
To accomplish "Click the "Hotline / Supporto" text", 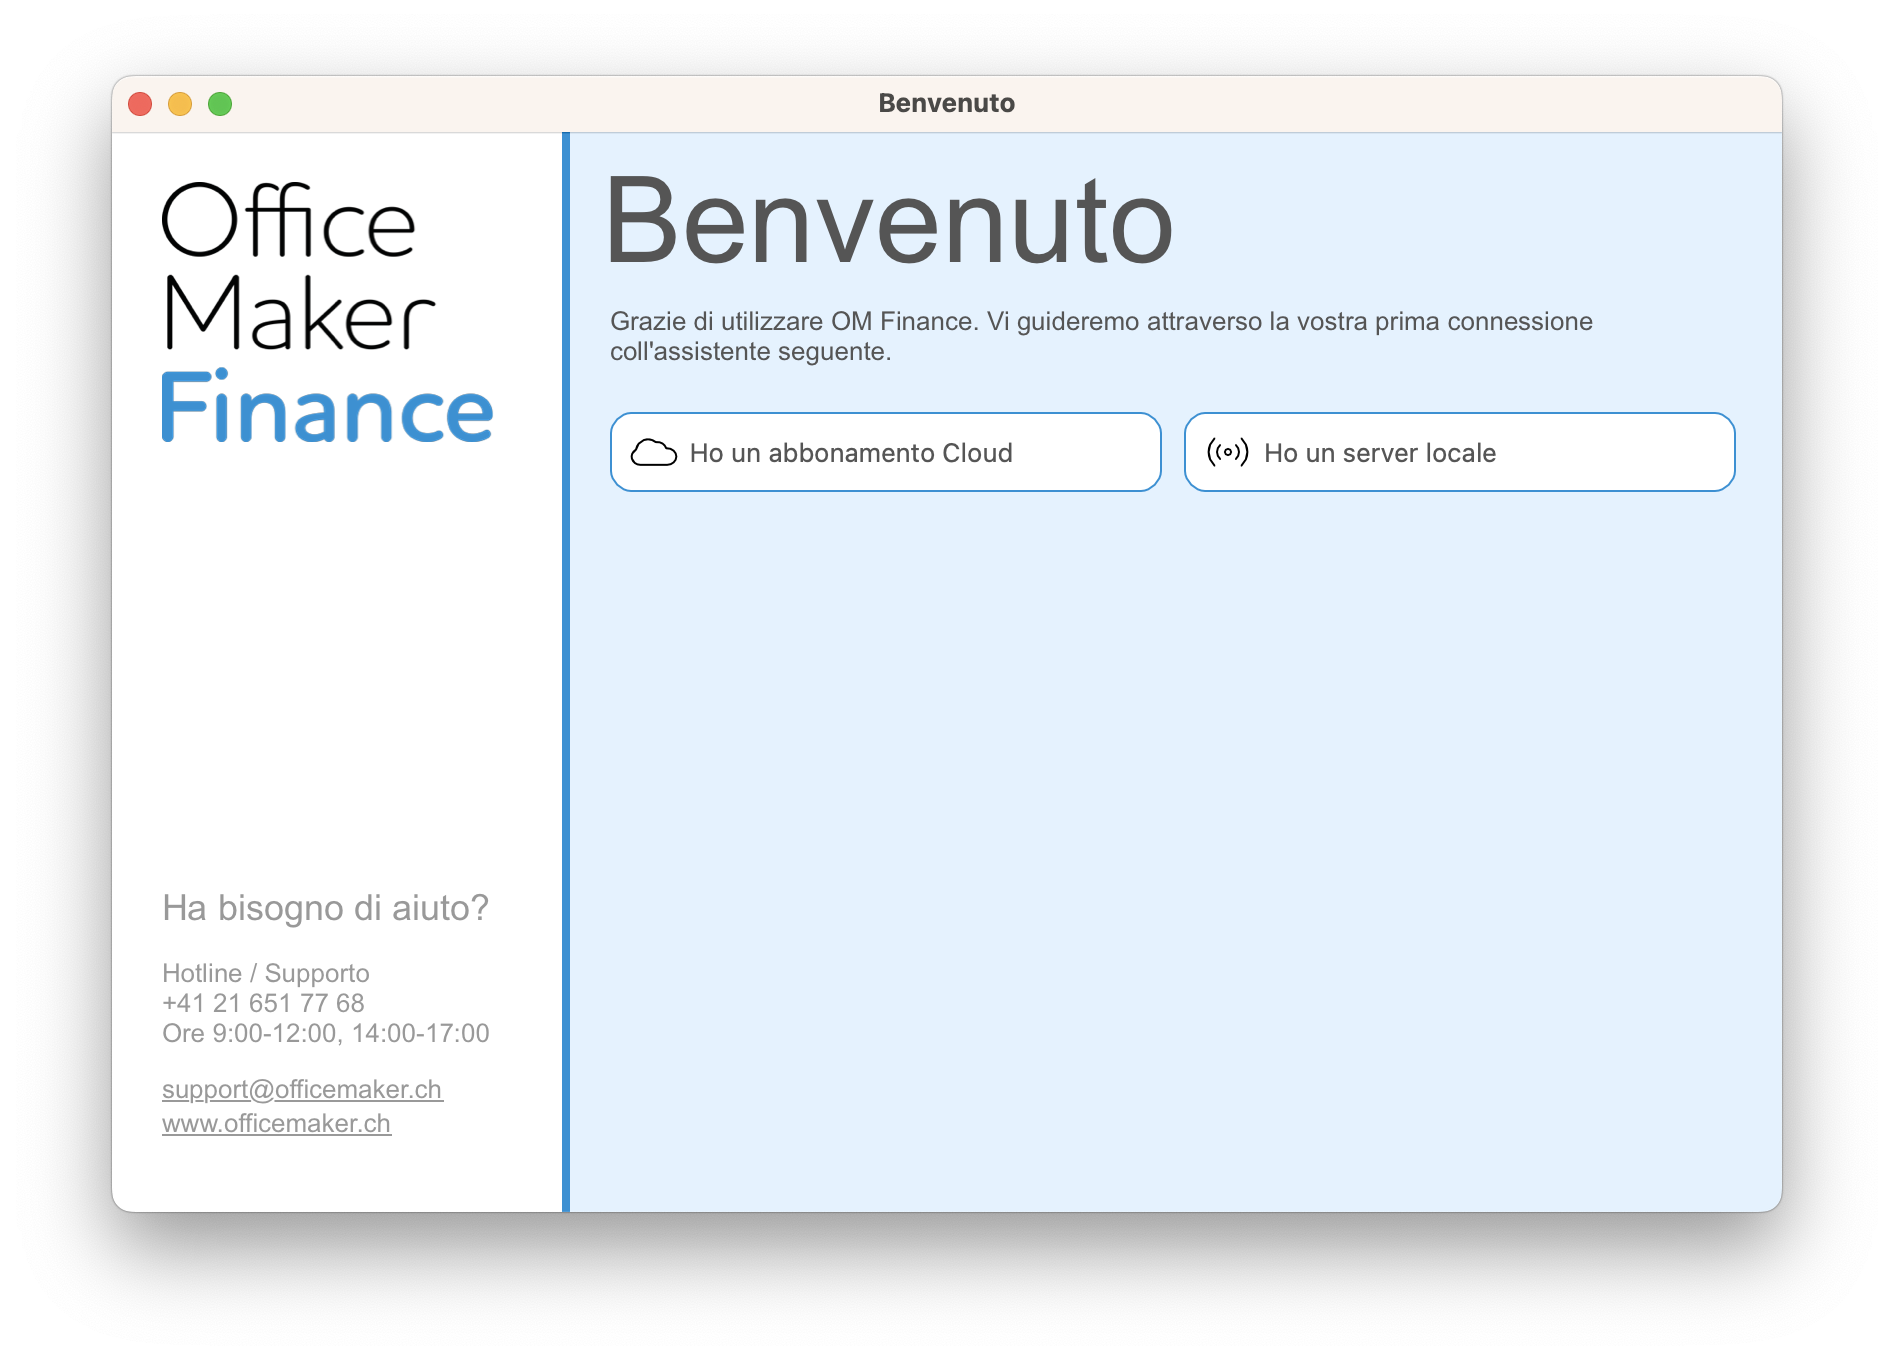I will click(x=266, y=973).
